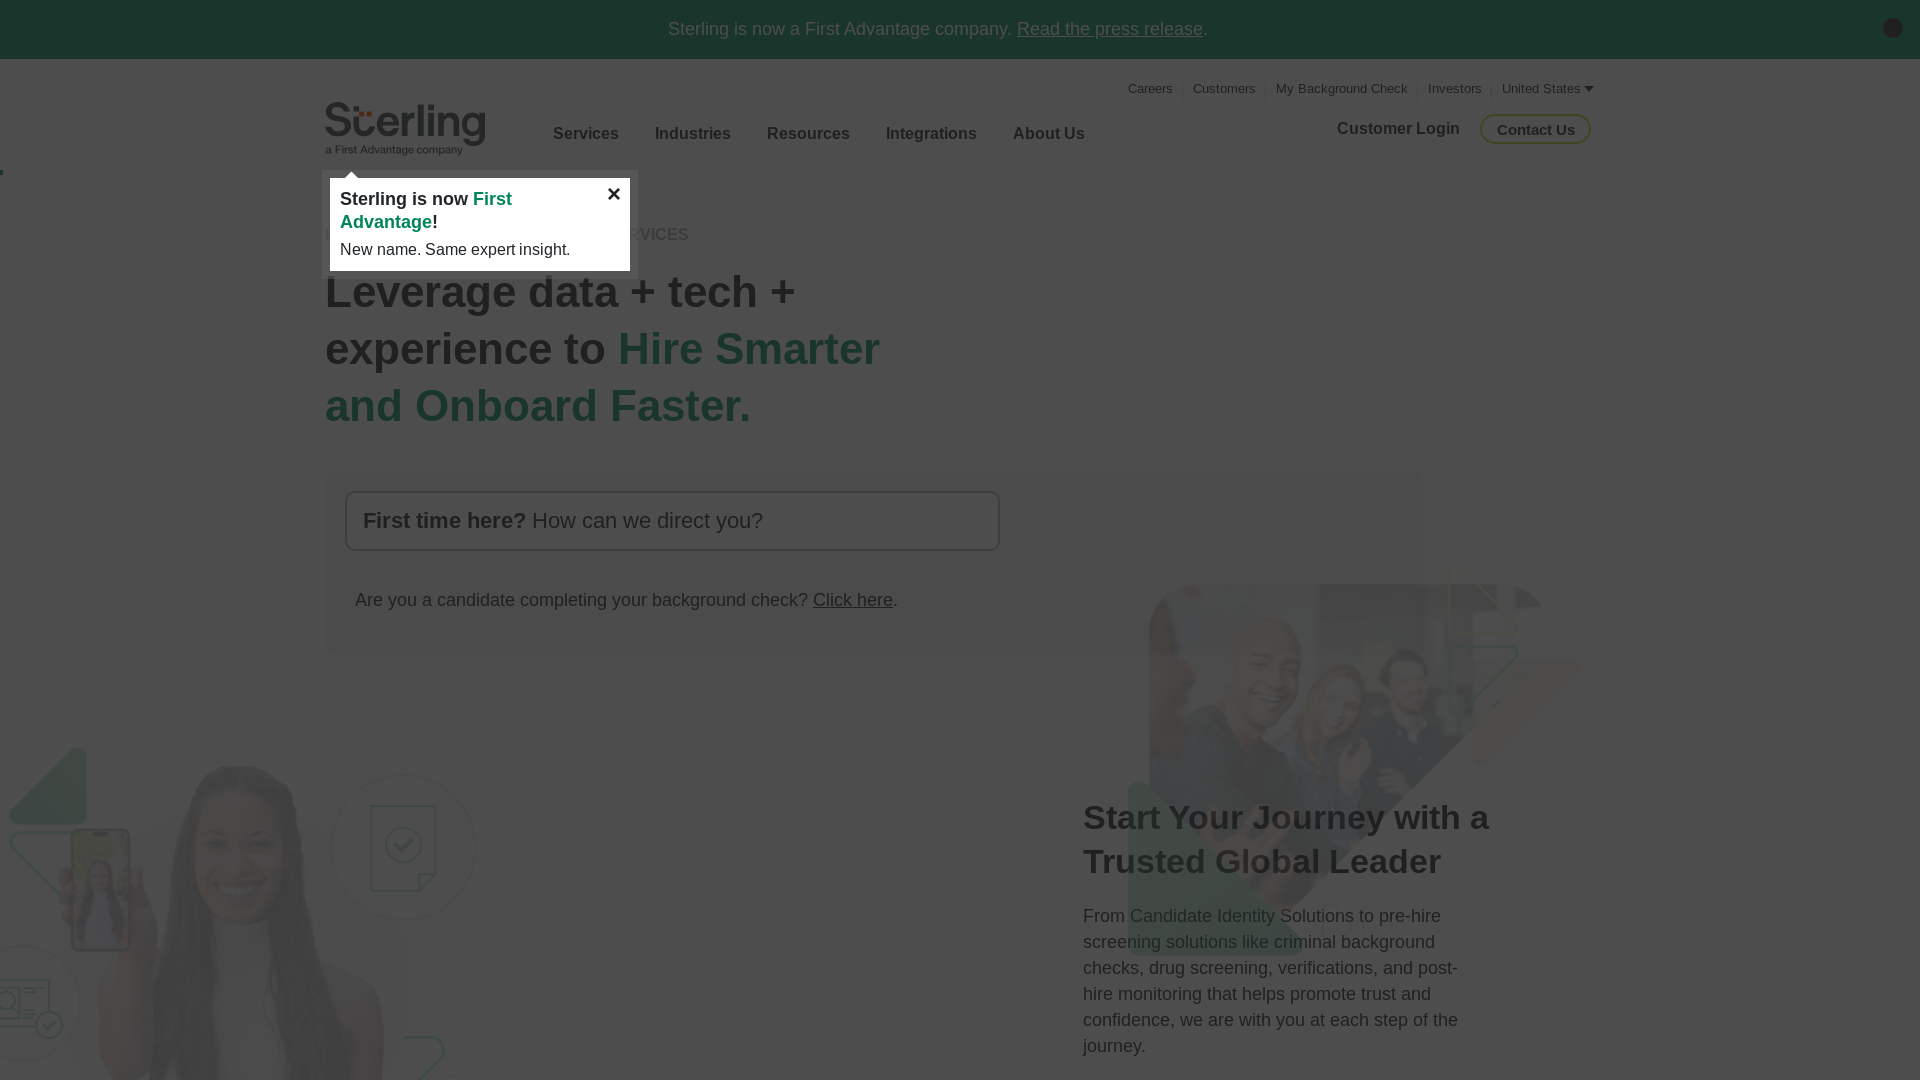
Task: Open the Resources menu
Action: point(808,134)
